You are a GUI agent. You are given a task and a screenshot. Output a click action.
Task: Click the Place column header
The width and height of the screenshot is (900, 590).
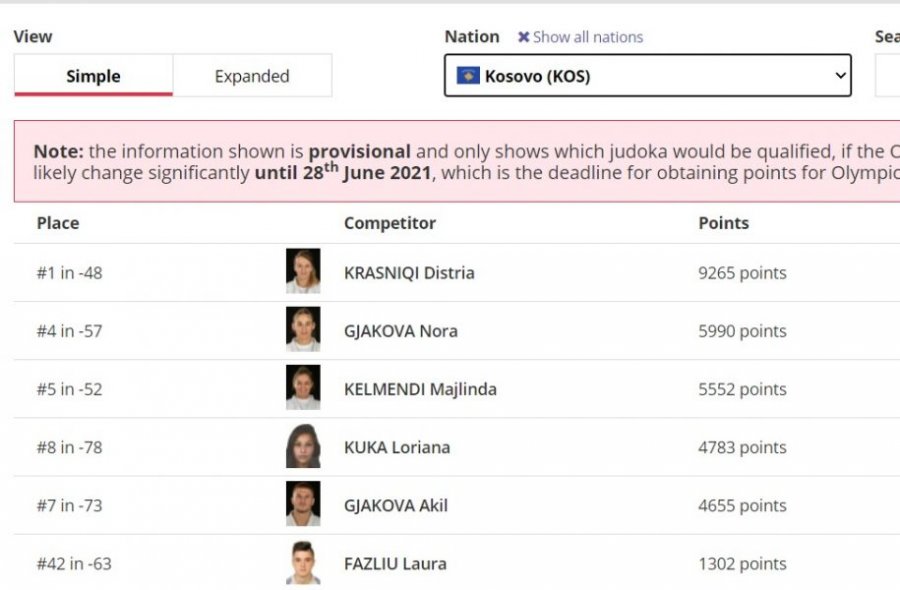58,223
